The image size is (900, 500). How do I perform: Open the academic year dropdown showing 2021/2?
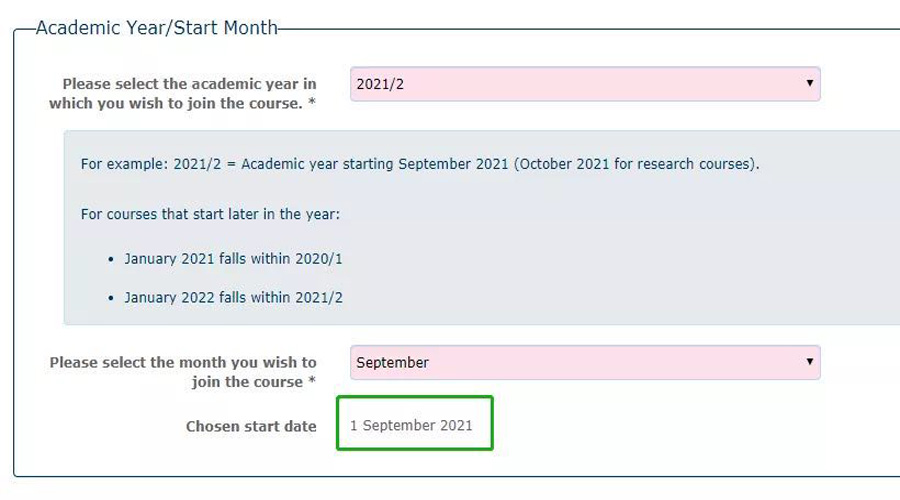pos(585,84)
